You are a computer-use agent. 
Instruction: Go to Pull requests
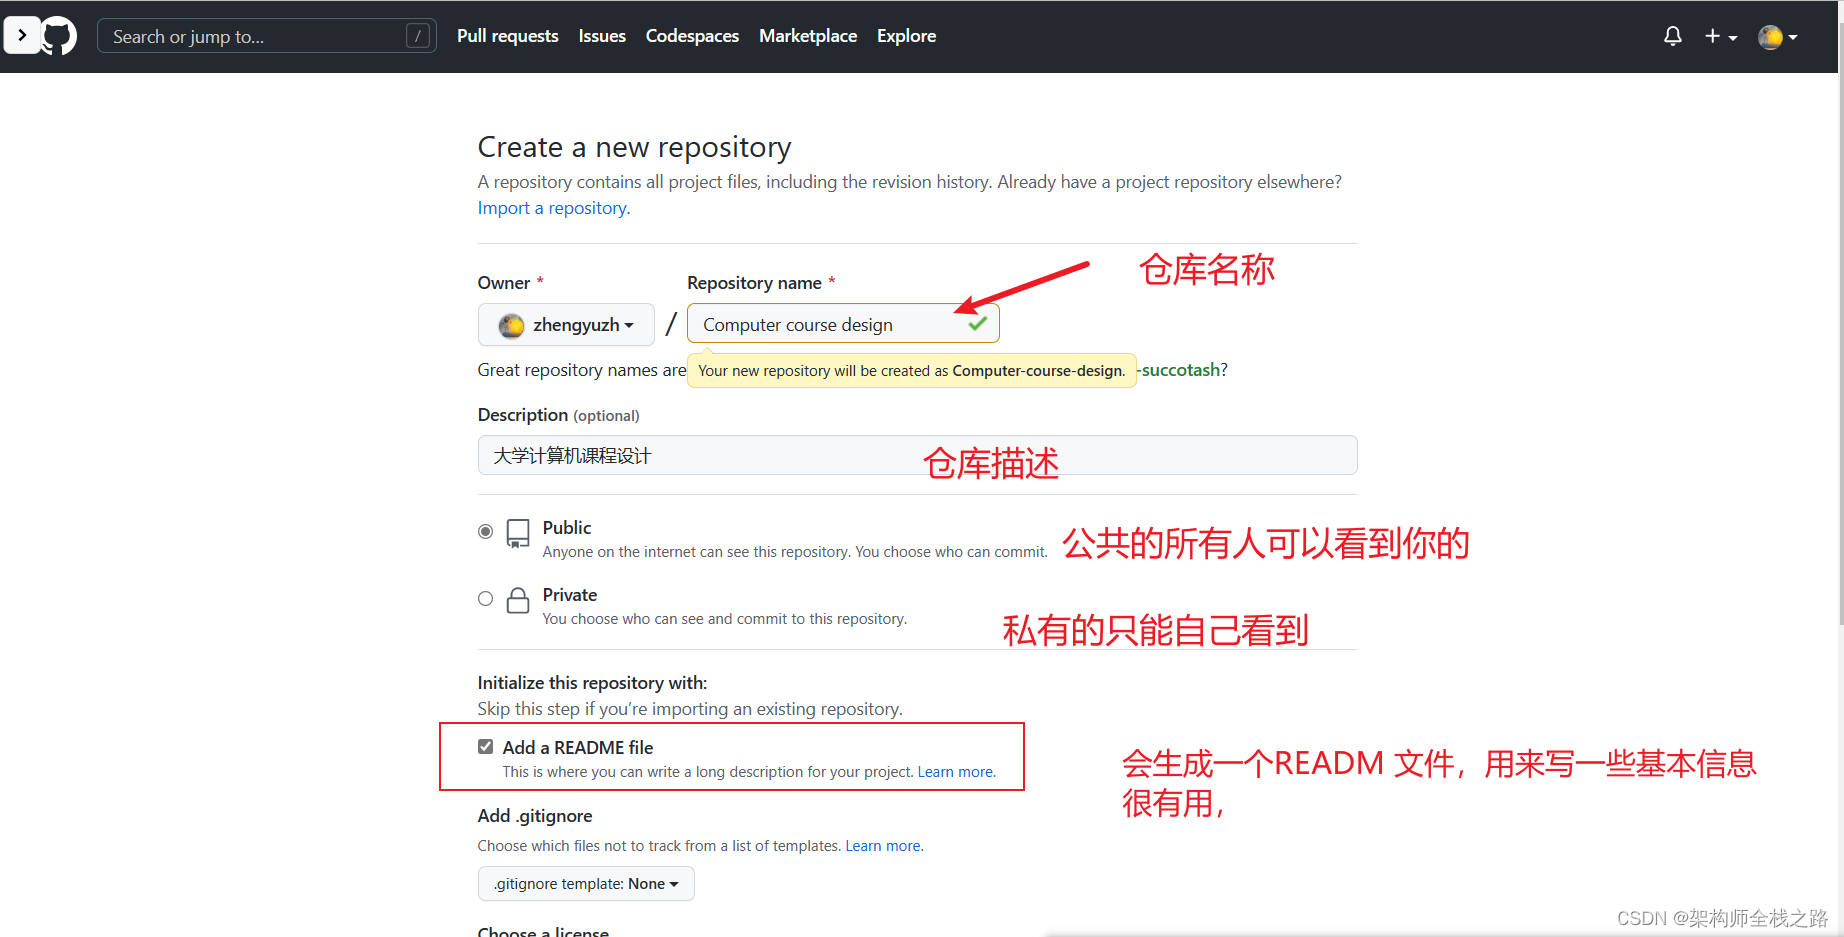coord(507,36)
